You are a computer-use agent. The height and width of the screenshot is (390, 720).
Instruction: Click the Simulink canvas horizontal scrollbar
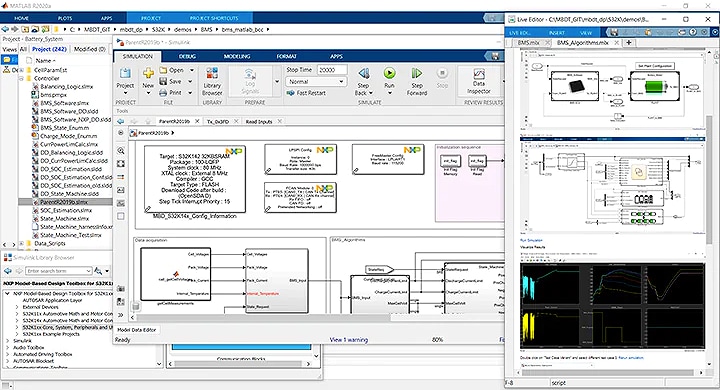(263, 317)
